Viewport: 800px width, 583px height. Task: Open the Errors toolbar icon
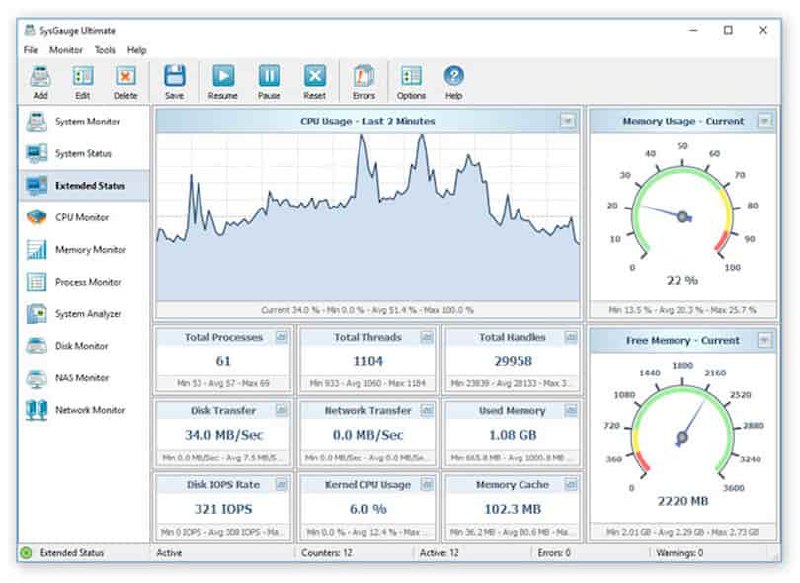pyautogui.click(x=364, y=76)
